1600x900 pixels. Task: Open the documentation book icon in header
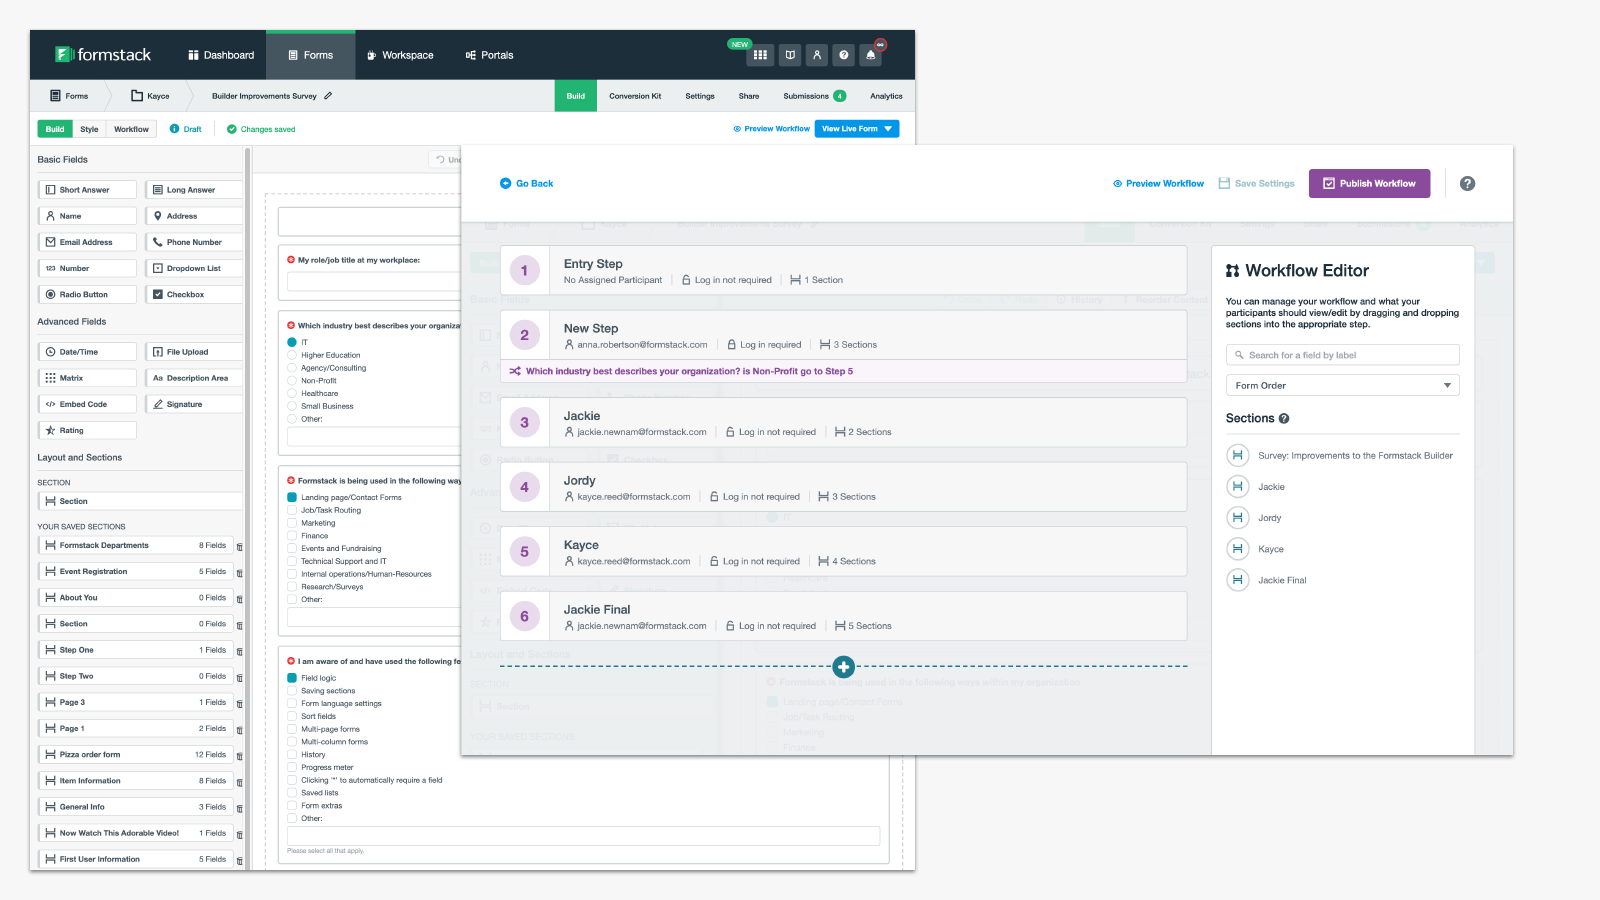(x=790, y=55)
